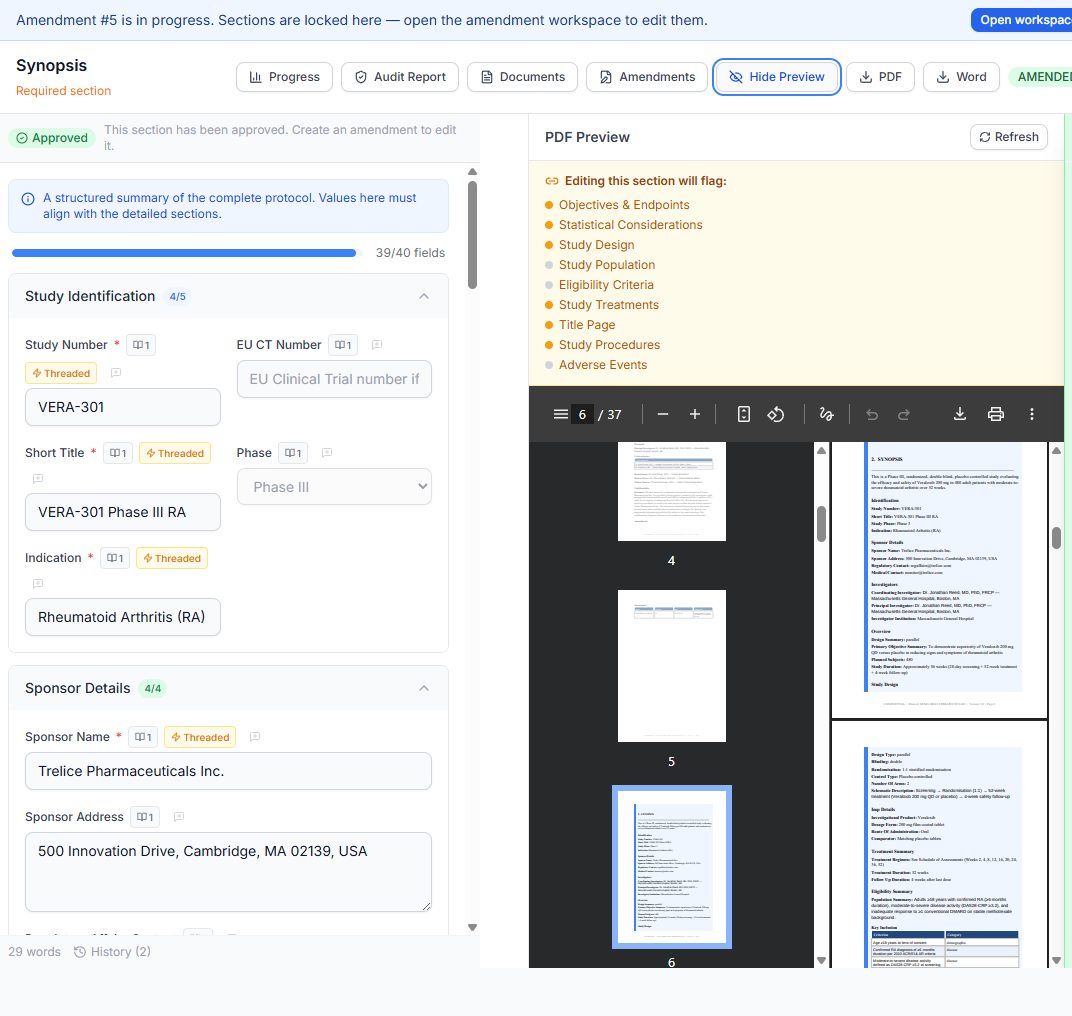Click the Study Number reference badge

coord(142,345)
